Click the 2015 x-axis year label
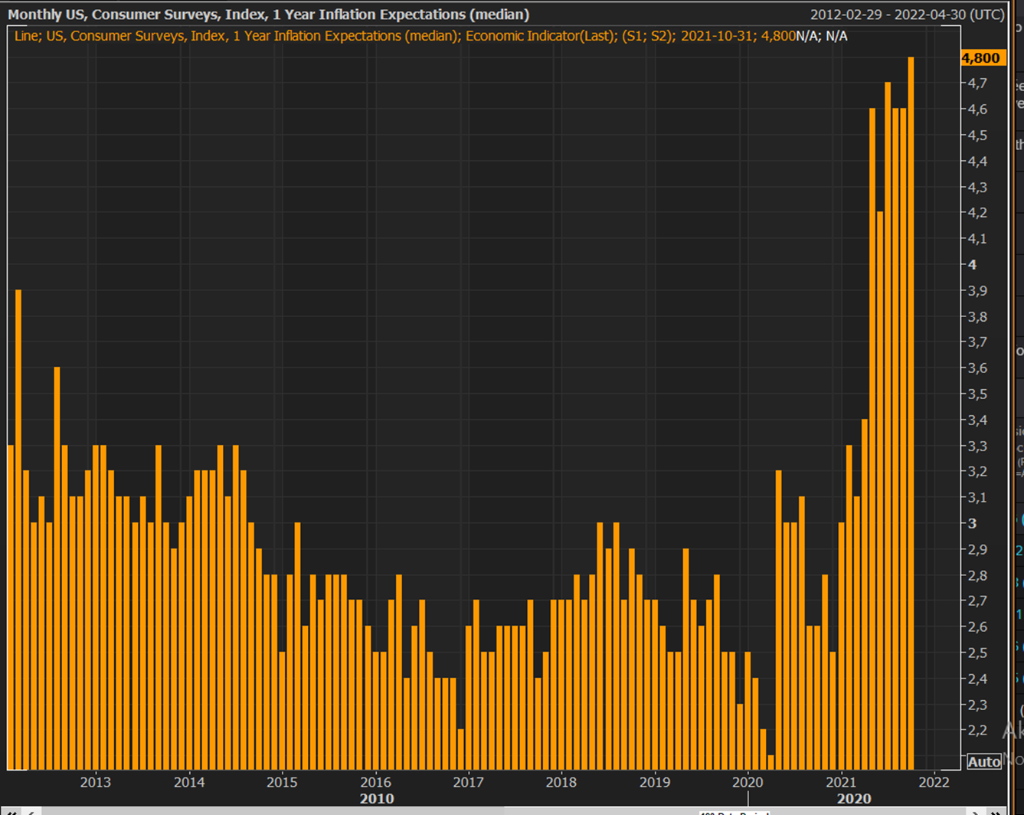The width and height of the screenshot is (1024, 815). pyautogui.click(x=281, y=782)
